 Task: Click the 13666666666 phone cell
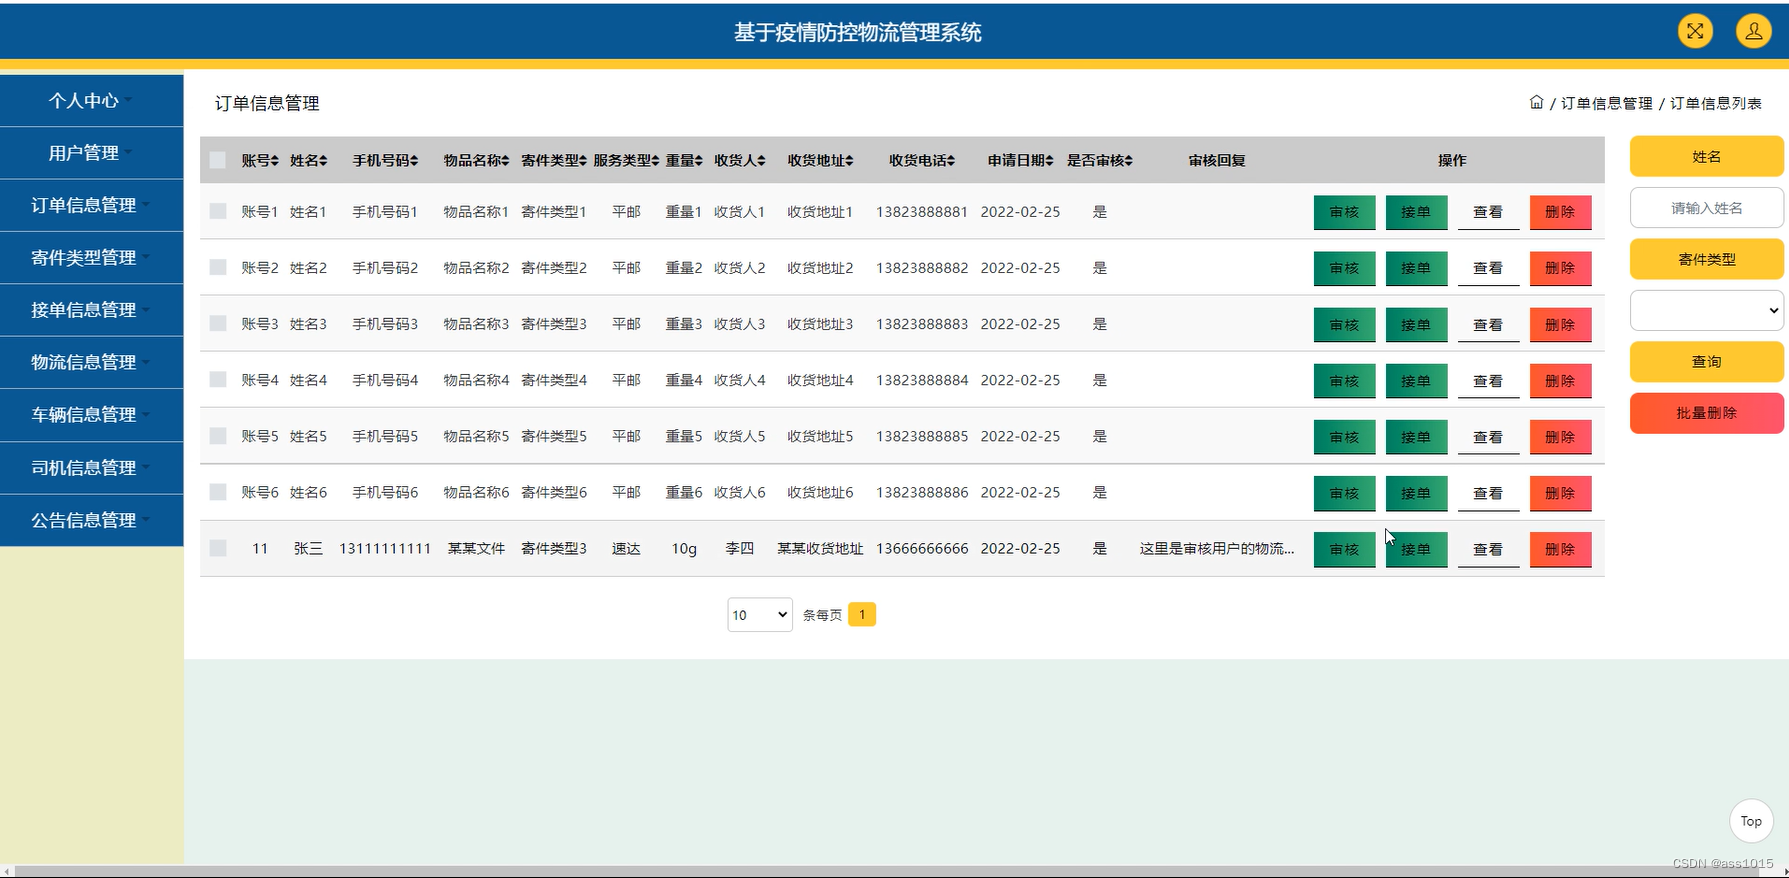(x=922, y=548)
